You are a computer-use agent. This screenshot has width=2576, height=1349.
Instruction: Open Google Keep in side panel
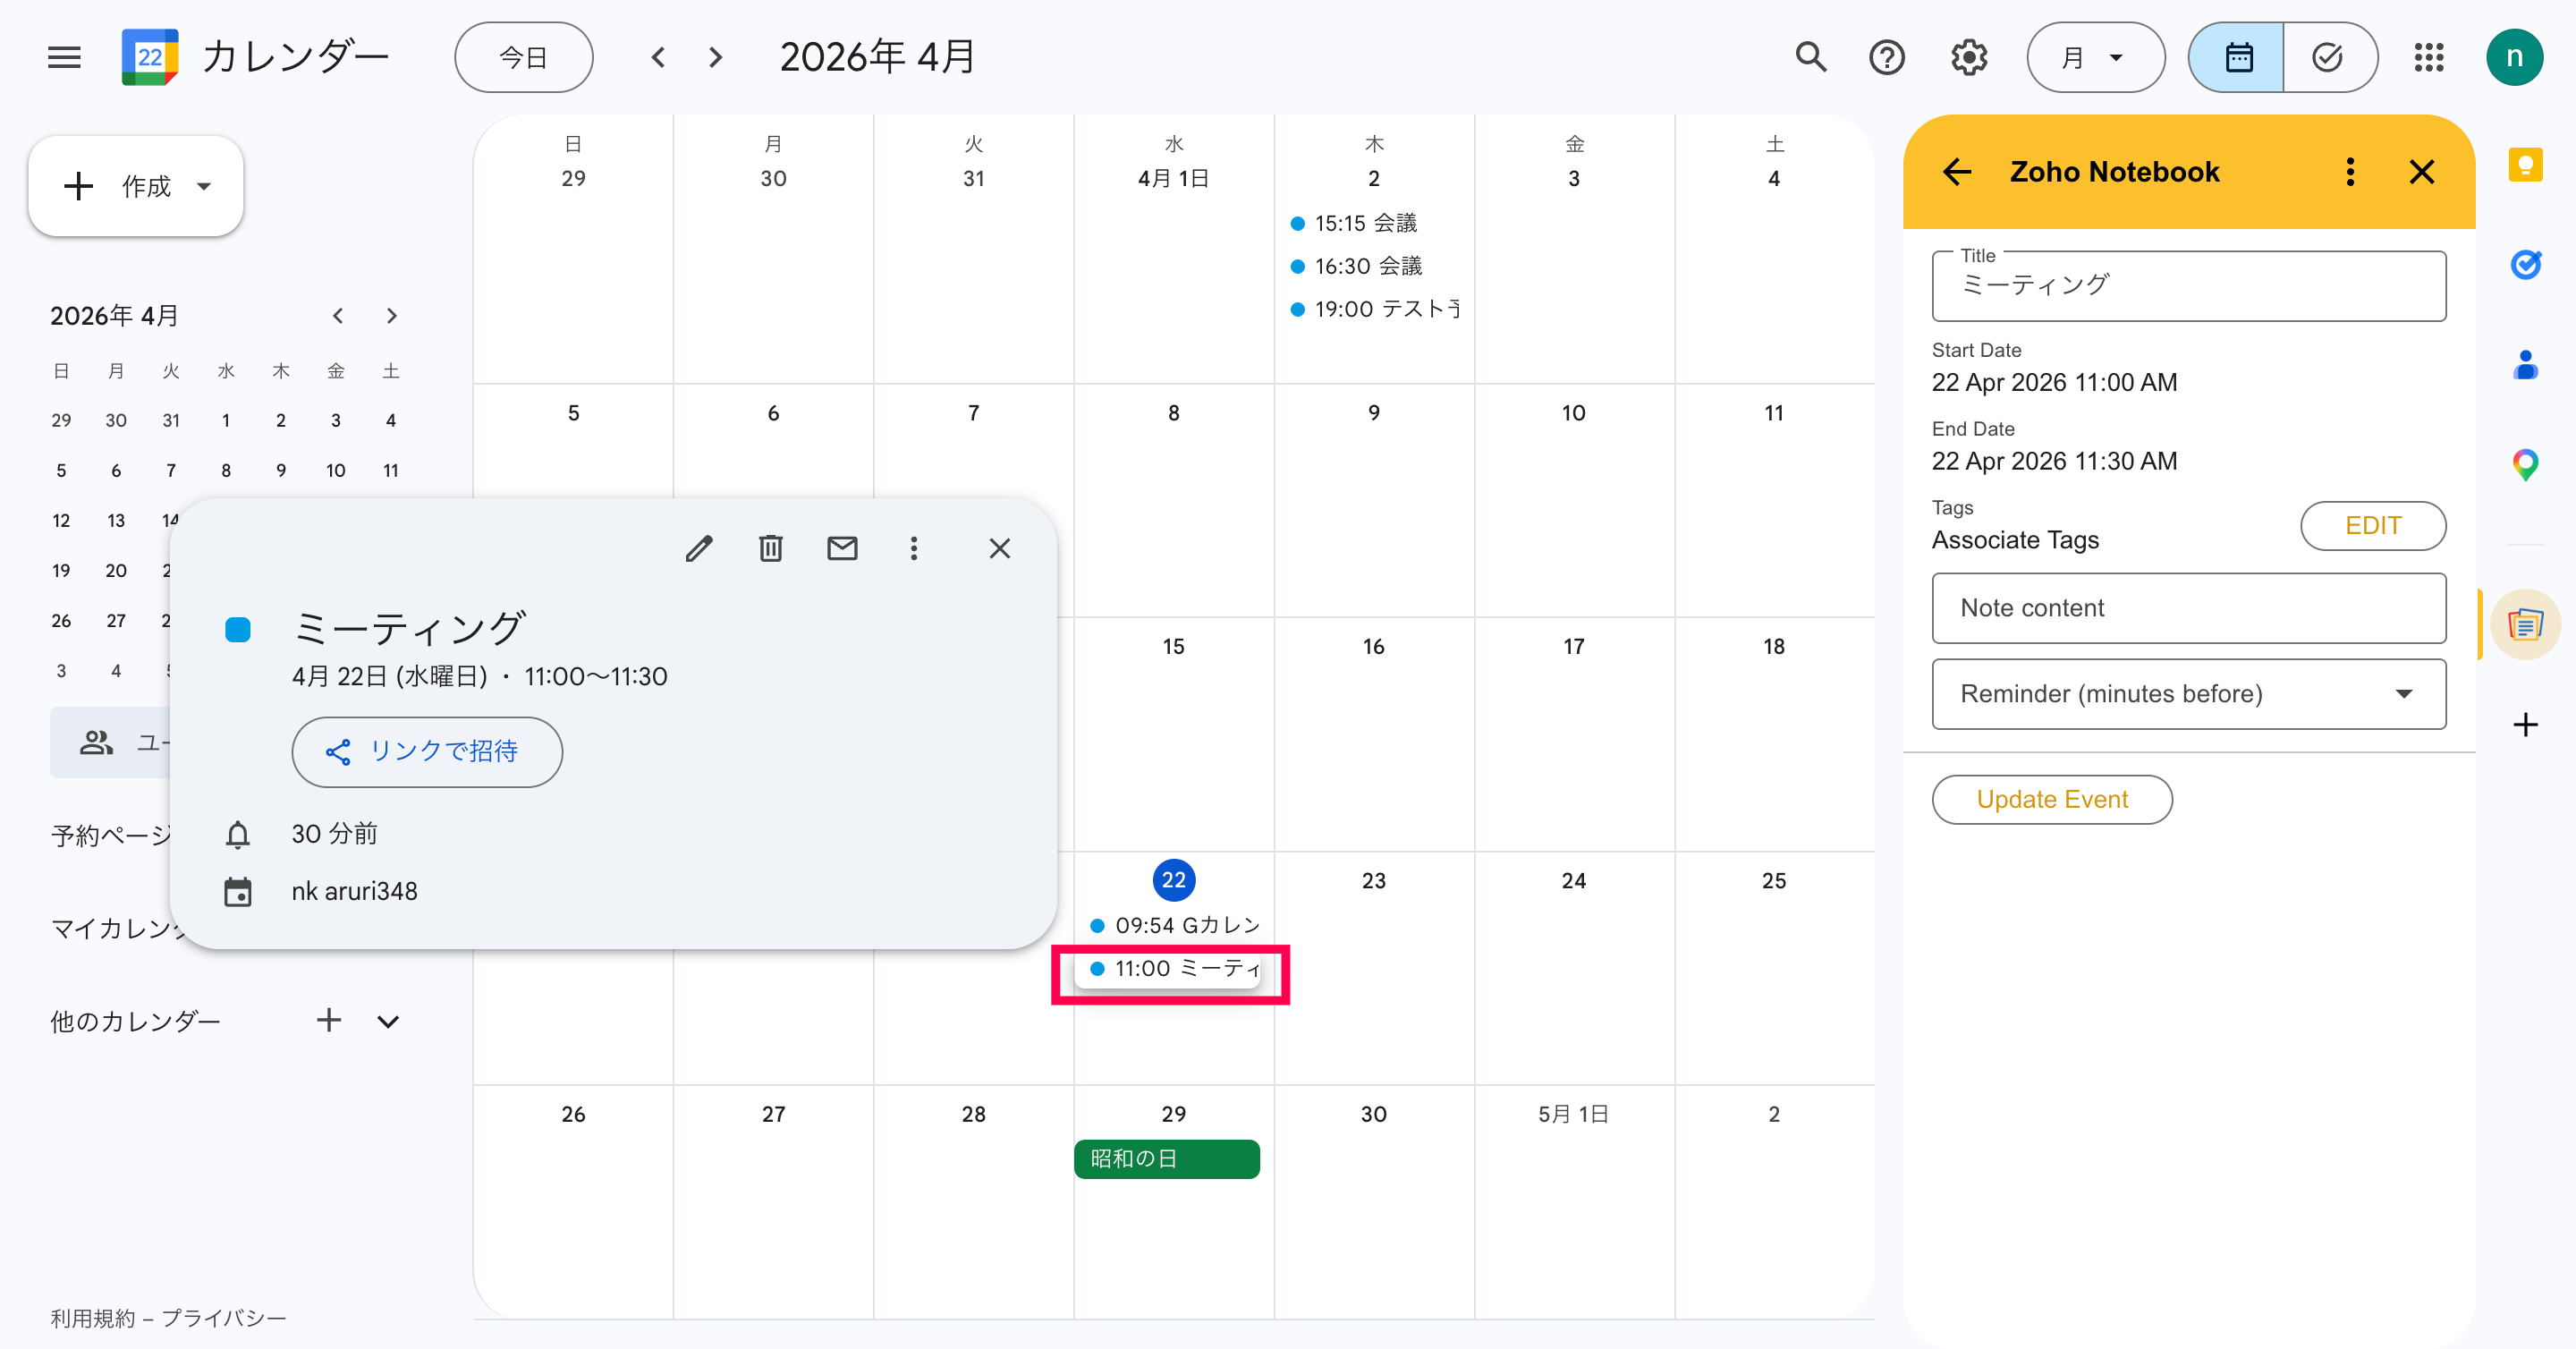coord(2525,165)
